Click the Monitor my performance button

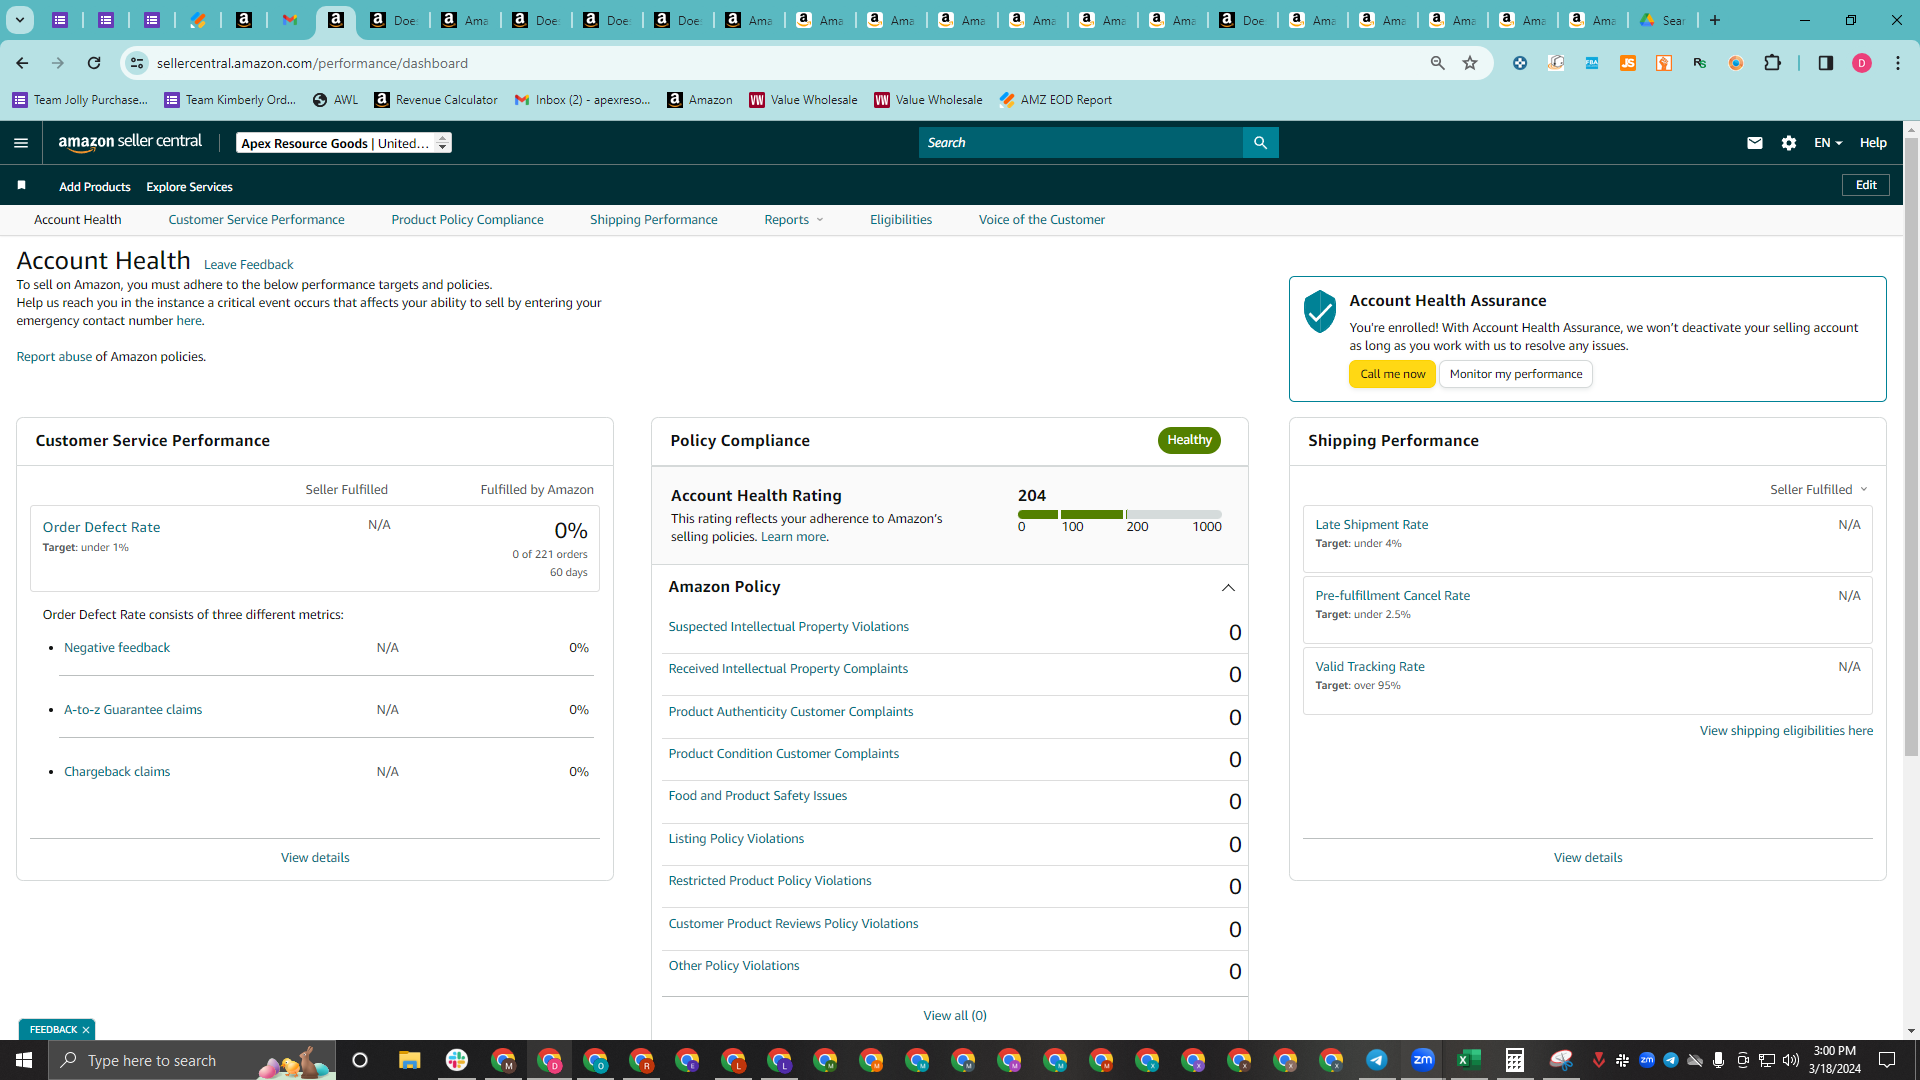click(1516, 374)
